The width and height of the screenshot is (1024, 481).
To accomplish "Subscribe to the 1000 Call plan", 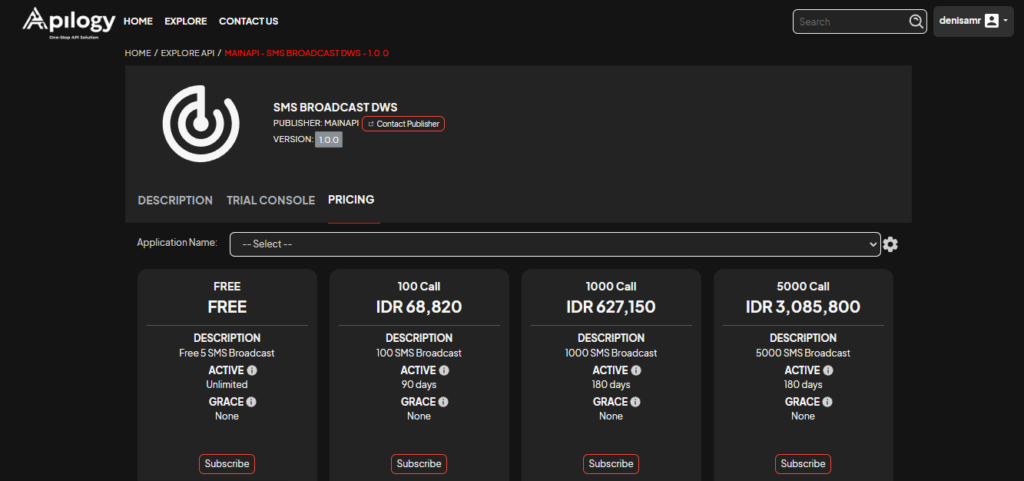I will click(x=611, y=464).
